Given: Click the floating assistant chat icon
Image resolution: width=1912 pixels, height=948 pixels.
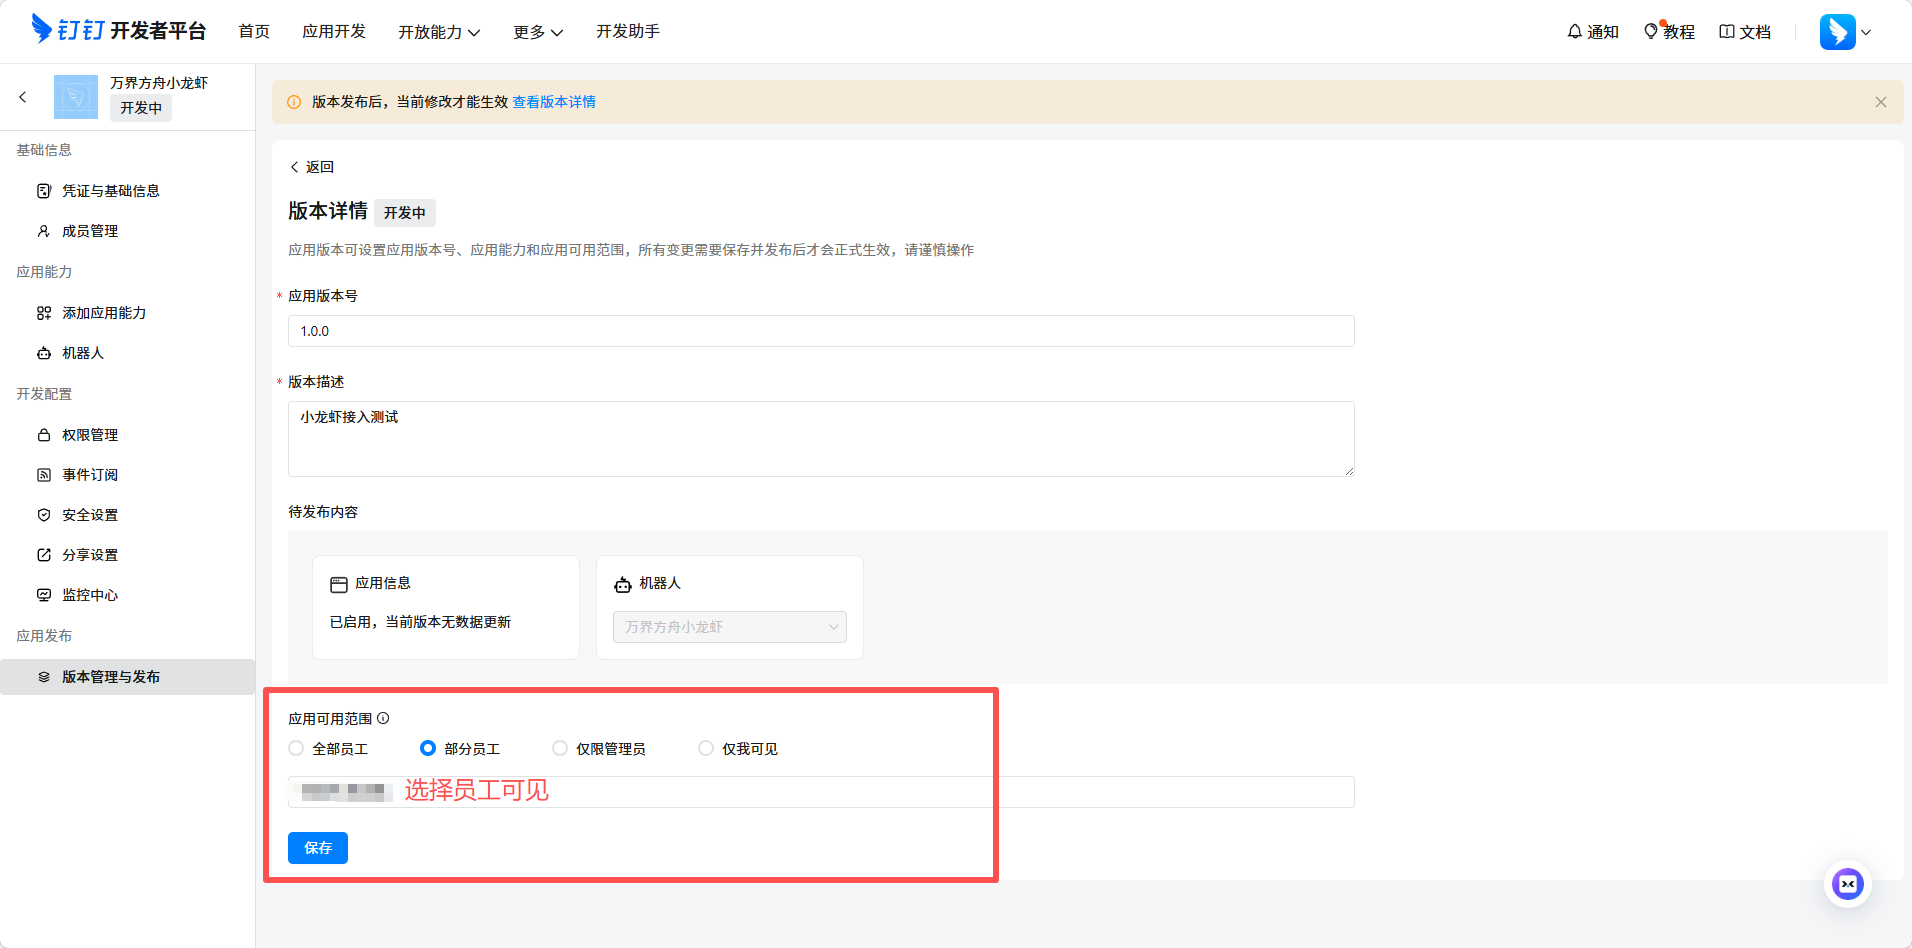Looking at the screenshot, I should pos(1847,884).
